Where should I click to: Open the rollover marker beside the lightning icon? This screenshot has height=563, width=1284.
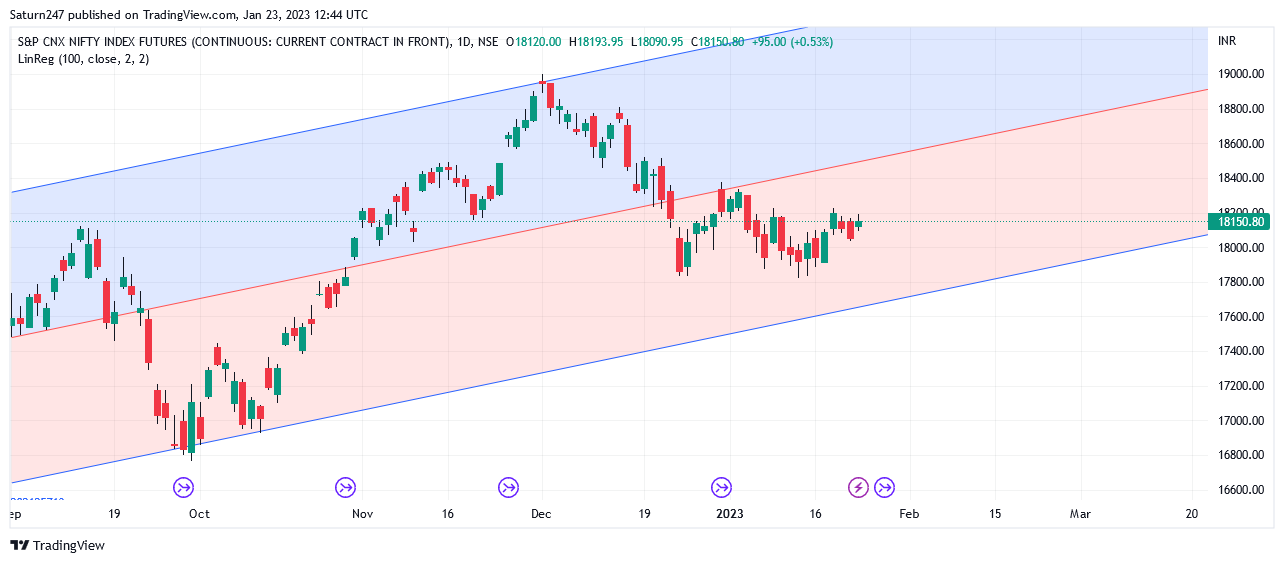885,488
